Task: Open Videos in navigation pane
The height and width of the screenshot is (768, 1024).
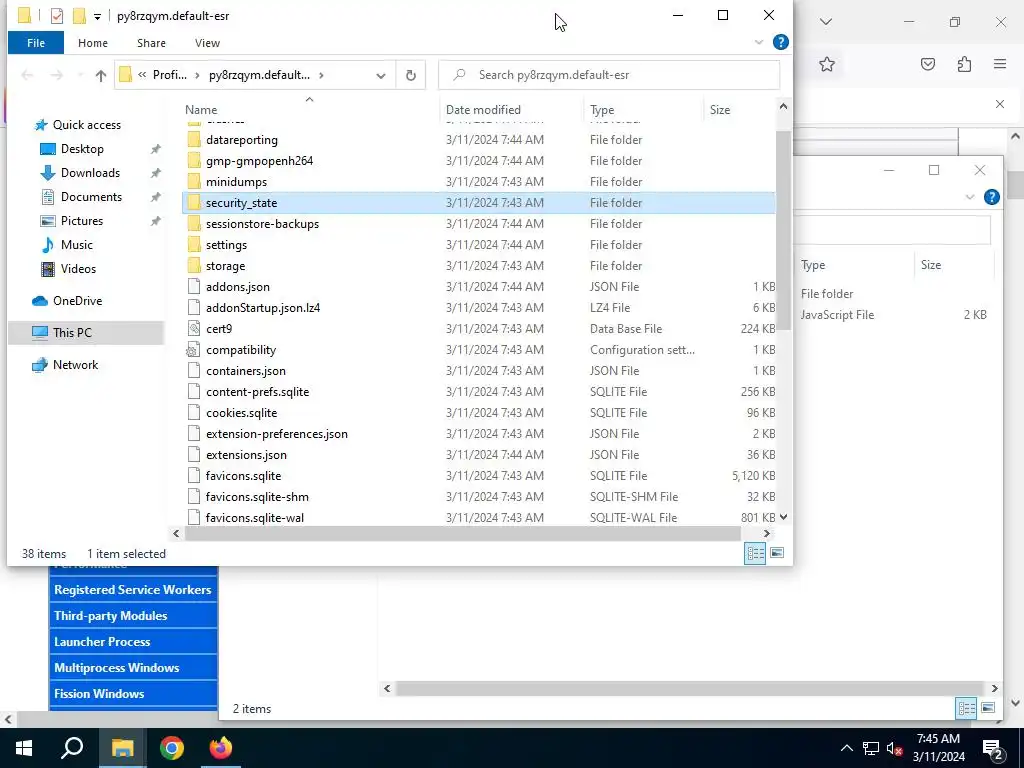Action: click(x=78, y=269)
